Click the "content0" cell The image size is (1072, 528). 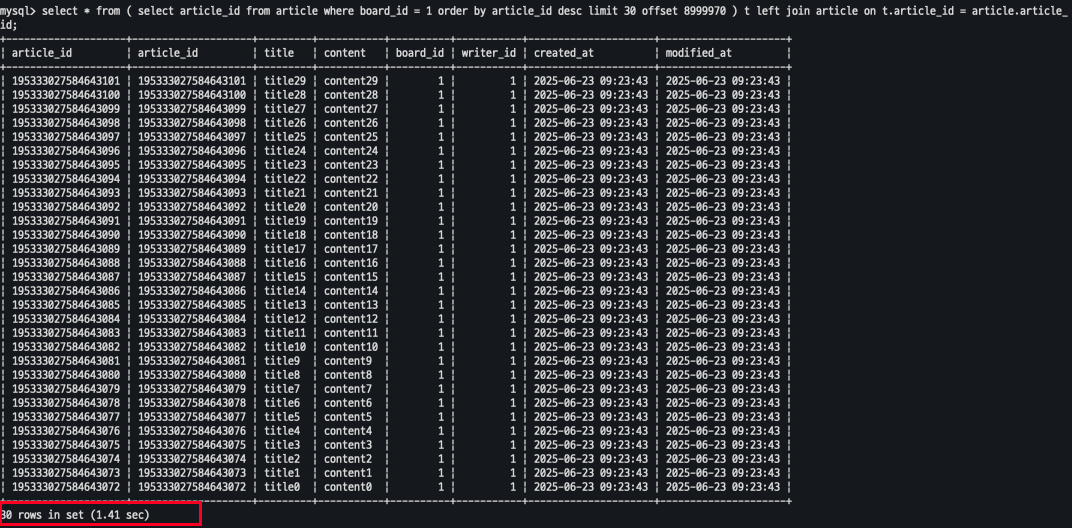(348, 487)
